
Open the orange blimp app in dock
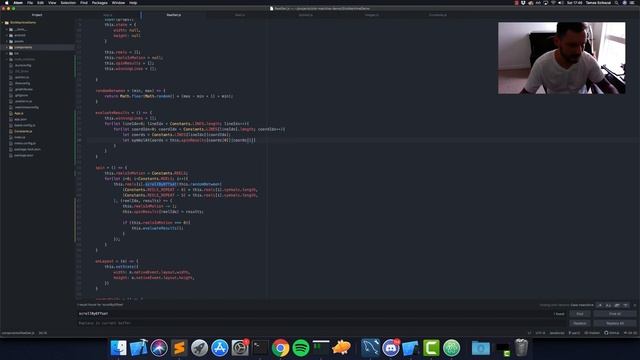pos(342,348)
